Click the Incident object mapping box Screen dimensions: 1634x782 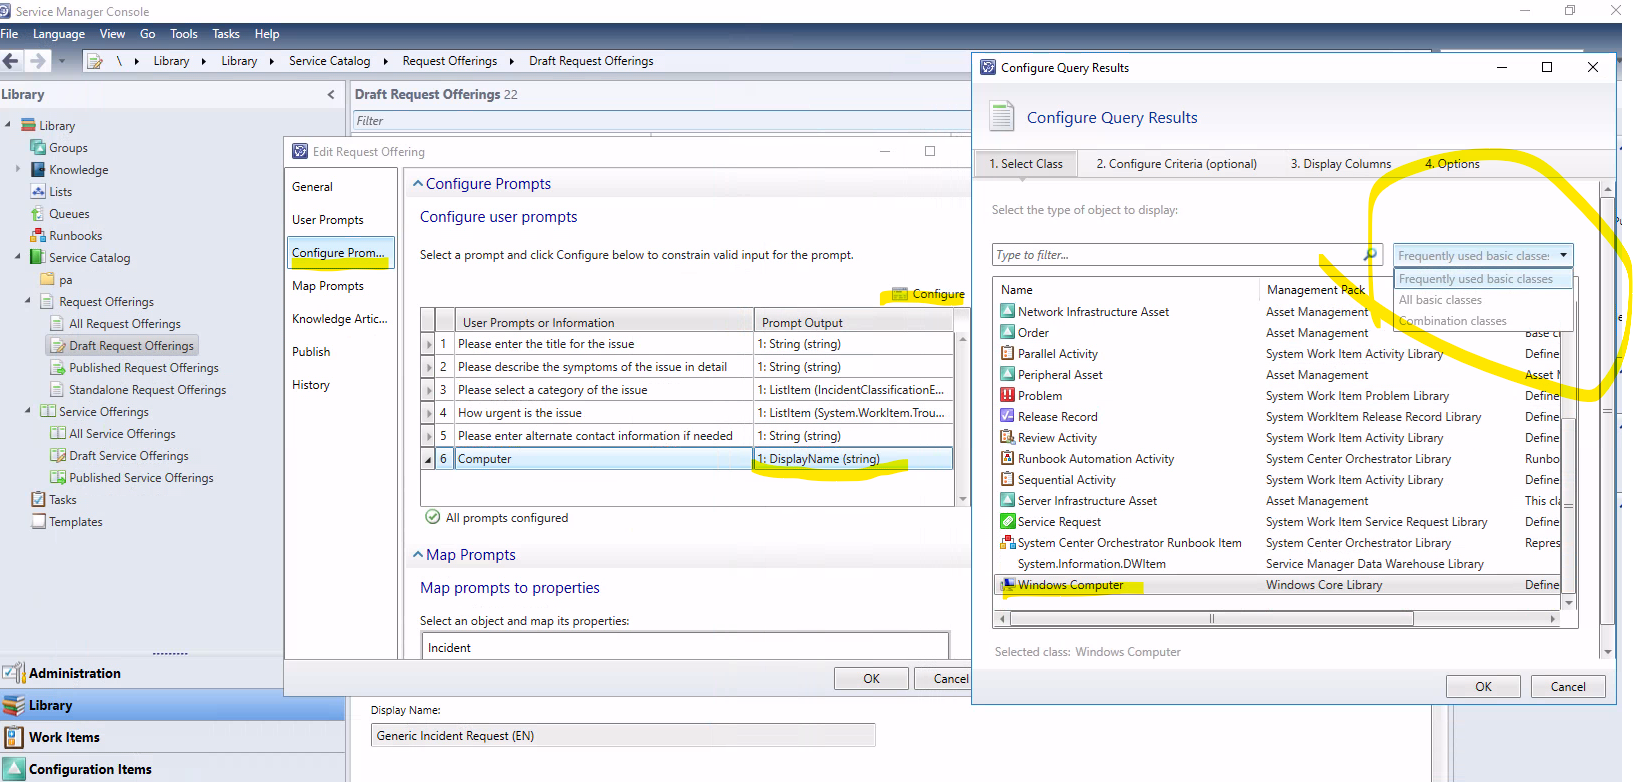tap(685, 647)
